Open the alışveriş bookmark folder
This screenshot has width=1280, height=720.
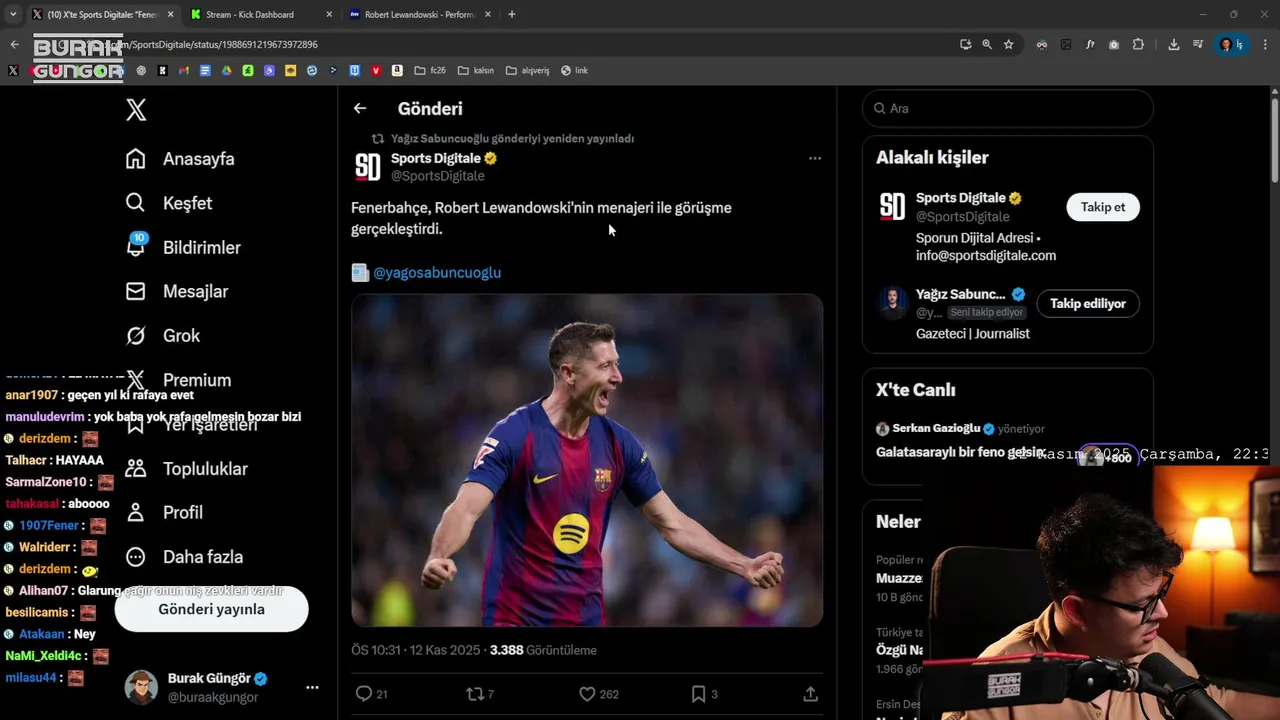click(528, 71)
